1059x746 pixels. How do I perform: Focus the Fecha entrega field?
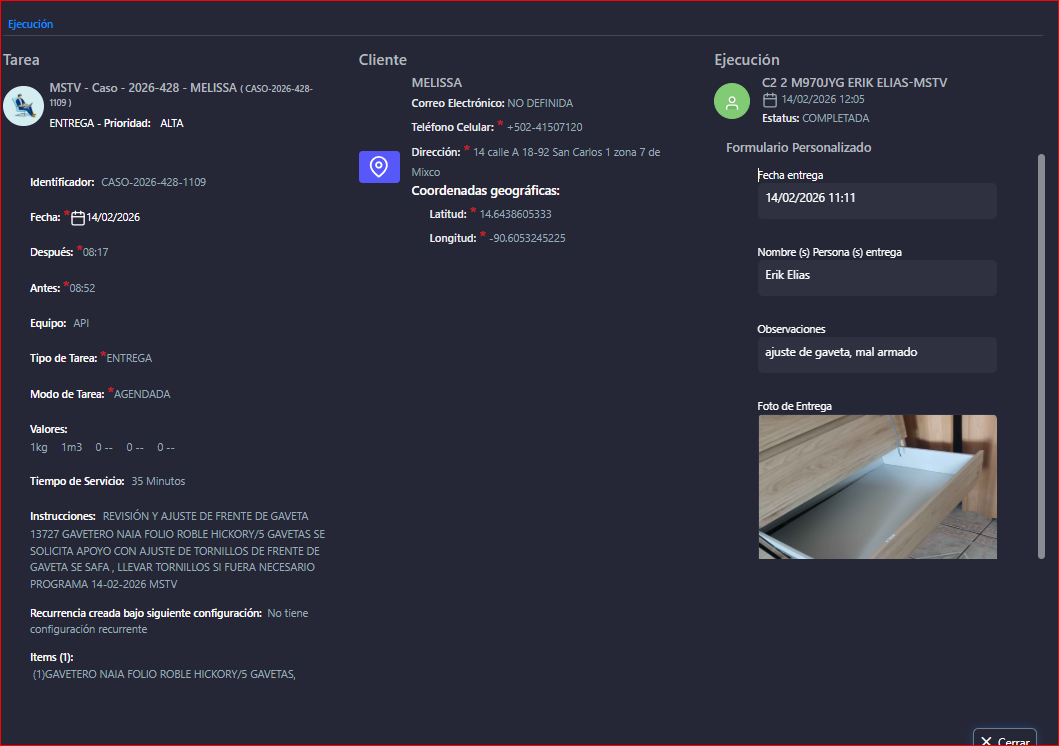click(876, 199)
